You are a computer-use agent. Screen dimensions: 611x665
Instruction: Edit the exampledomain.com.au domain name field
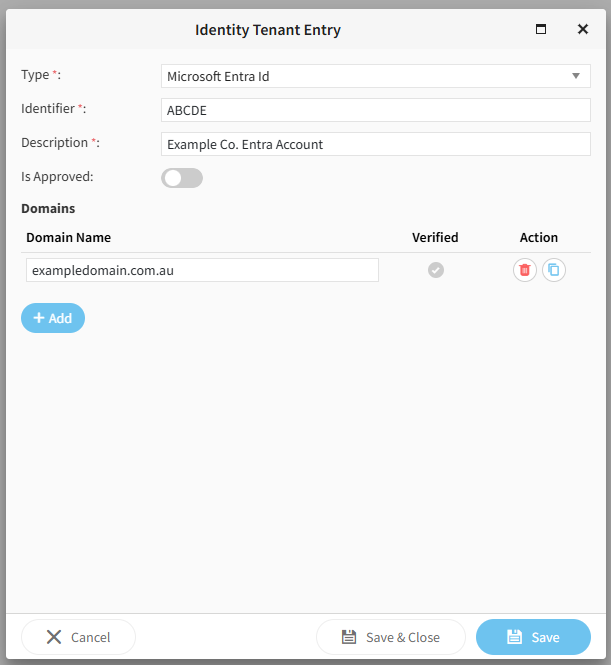(x=202, y=270)
